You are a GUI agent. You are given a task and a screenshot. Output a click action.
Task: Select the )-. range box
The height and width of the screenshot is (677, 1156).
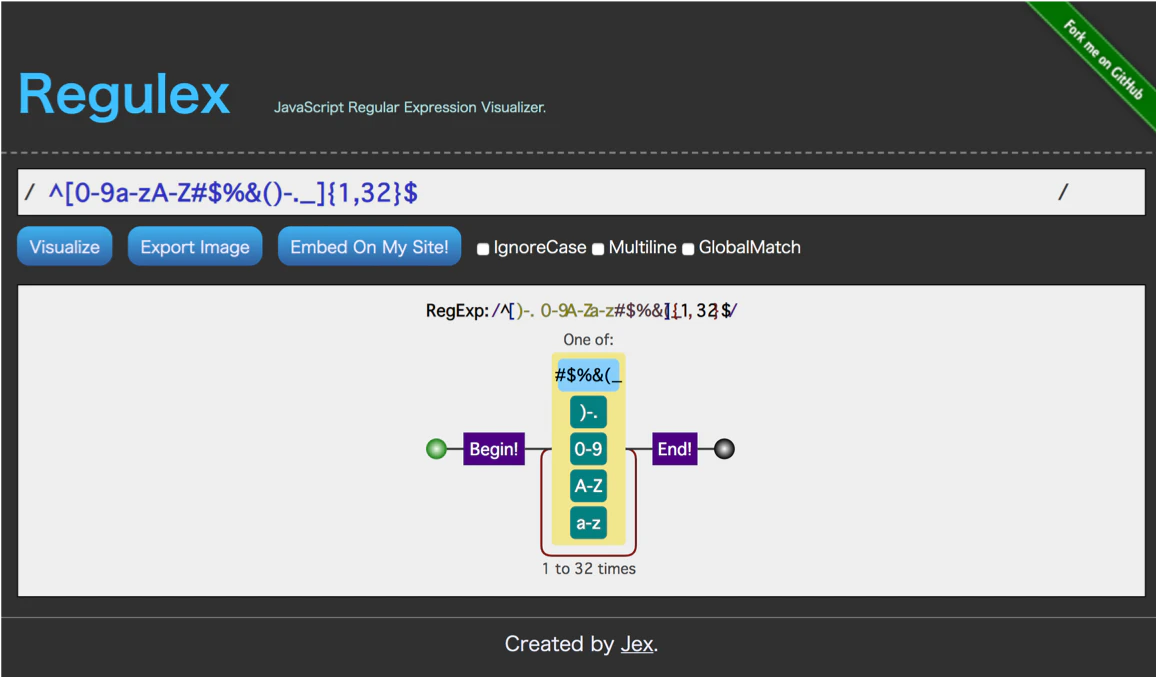coord(588,412)
